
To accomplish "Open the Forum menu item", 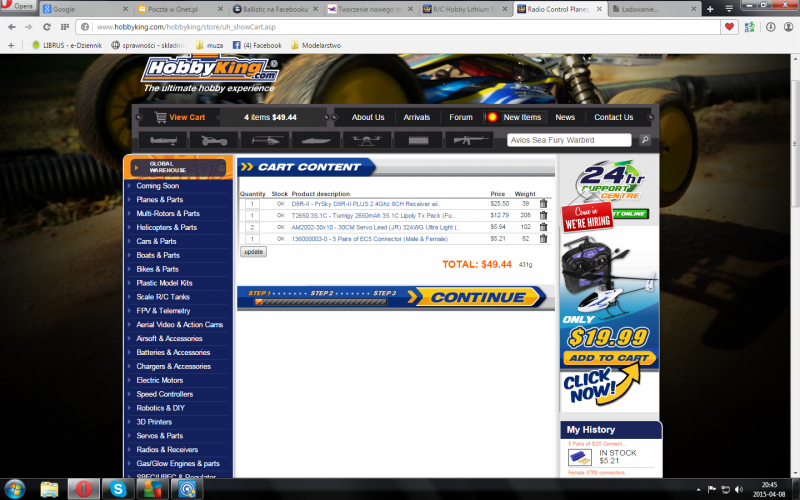I will pyautogui.click(x=461, y=117).
